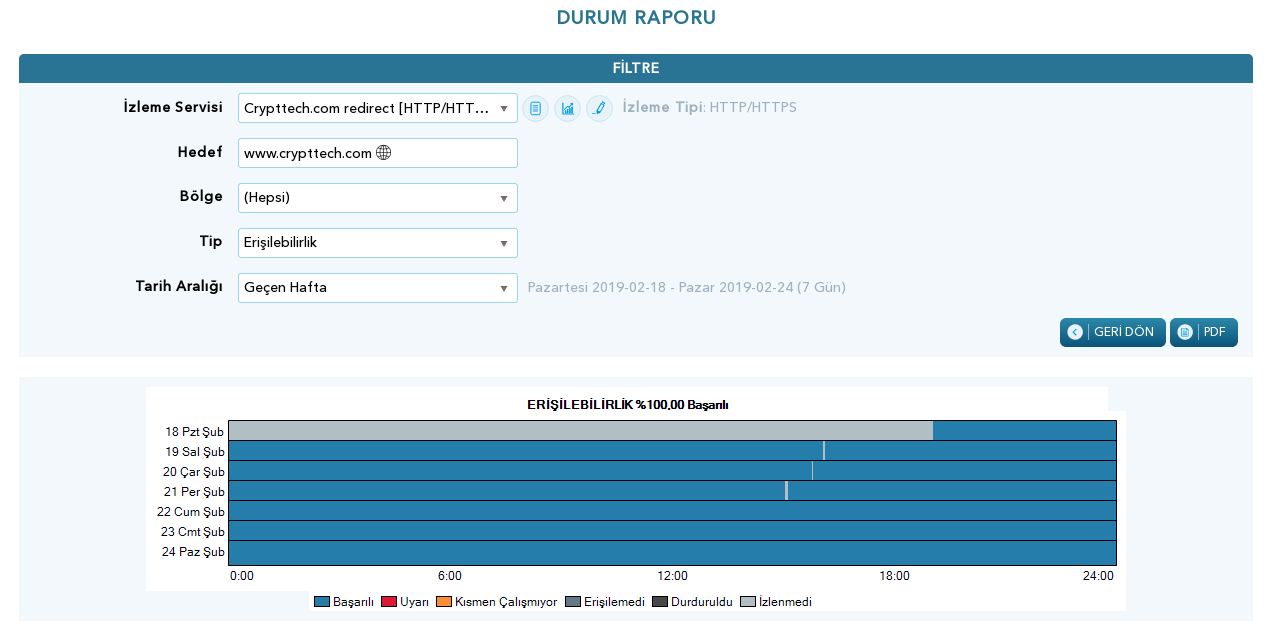Click the Başarılı blue legend swatch
Image resolution: width=1271 pixels, height=634 pixels.
pyautogui.click(x=322, y=602)
